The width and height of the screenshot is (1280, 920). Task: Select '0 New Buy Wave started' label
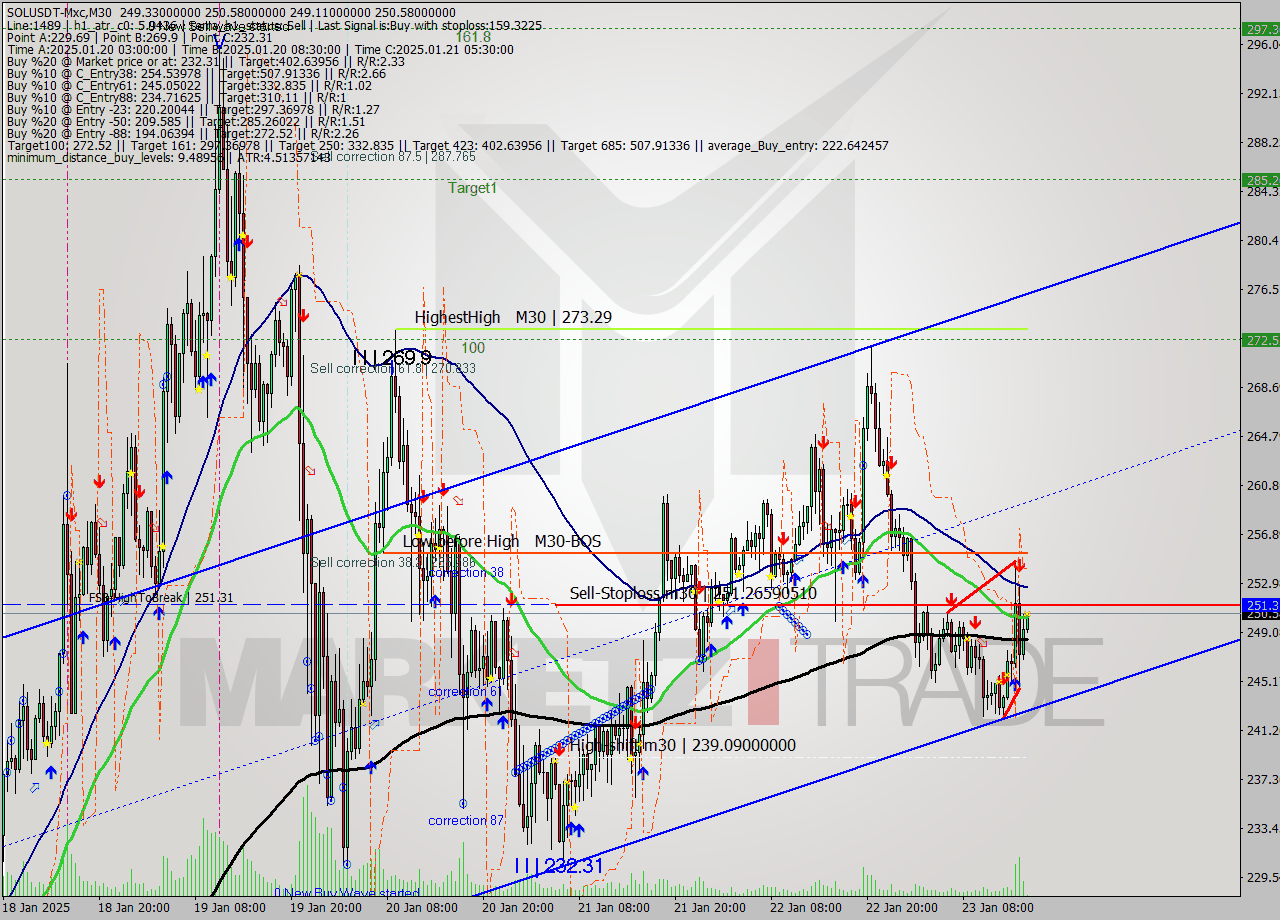pyautogui.click(x=347, y=893)
